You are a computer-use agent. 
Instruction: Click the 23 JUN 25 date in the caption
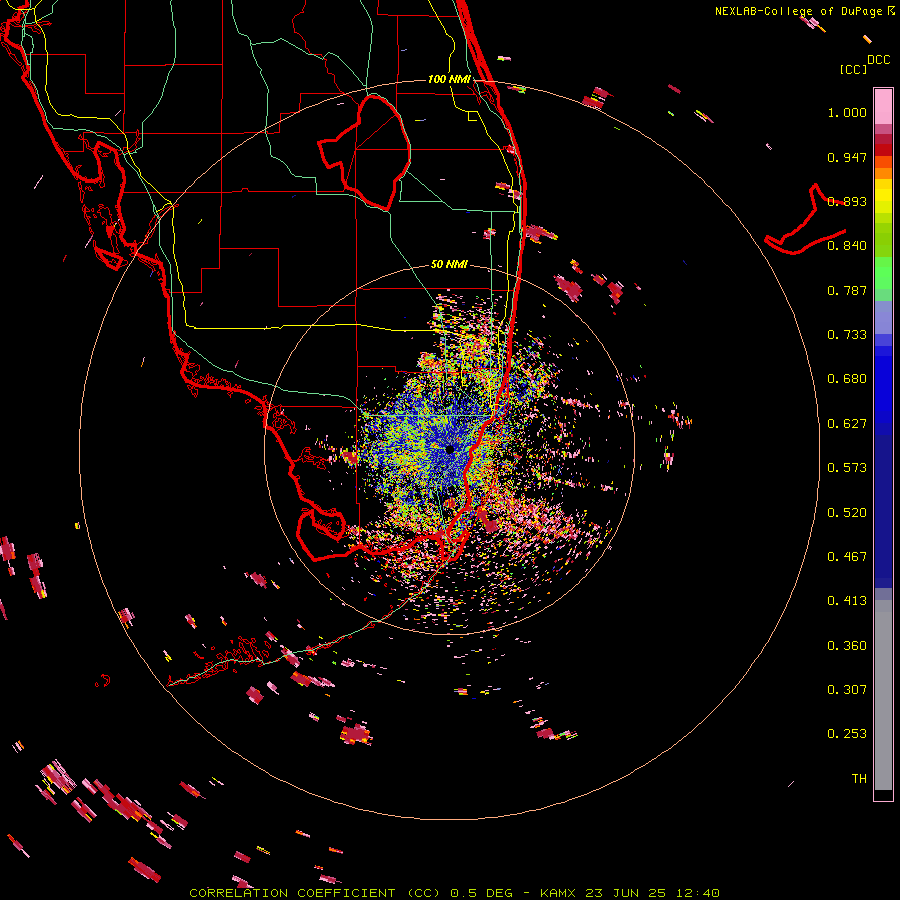pos(626,893)
